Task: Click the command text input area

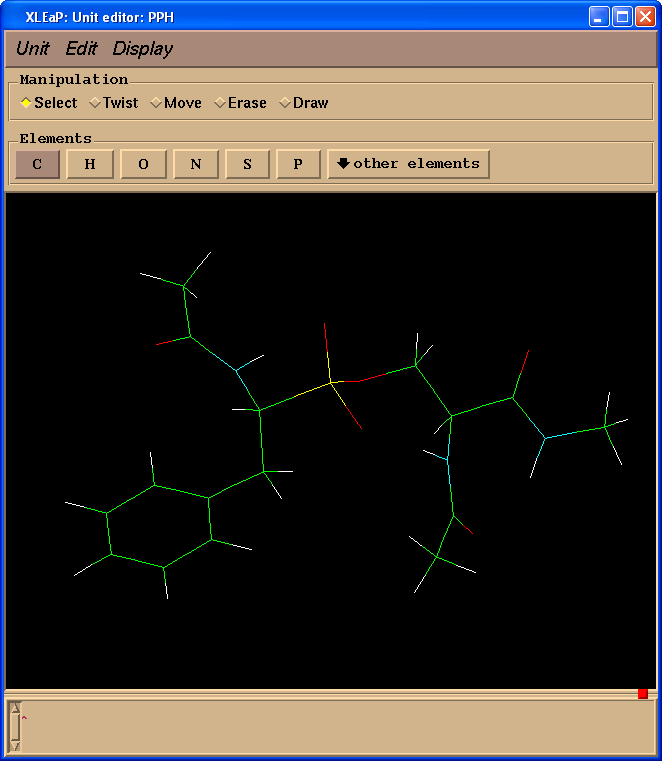Action: (338, 727)
